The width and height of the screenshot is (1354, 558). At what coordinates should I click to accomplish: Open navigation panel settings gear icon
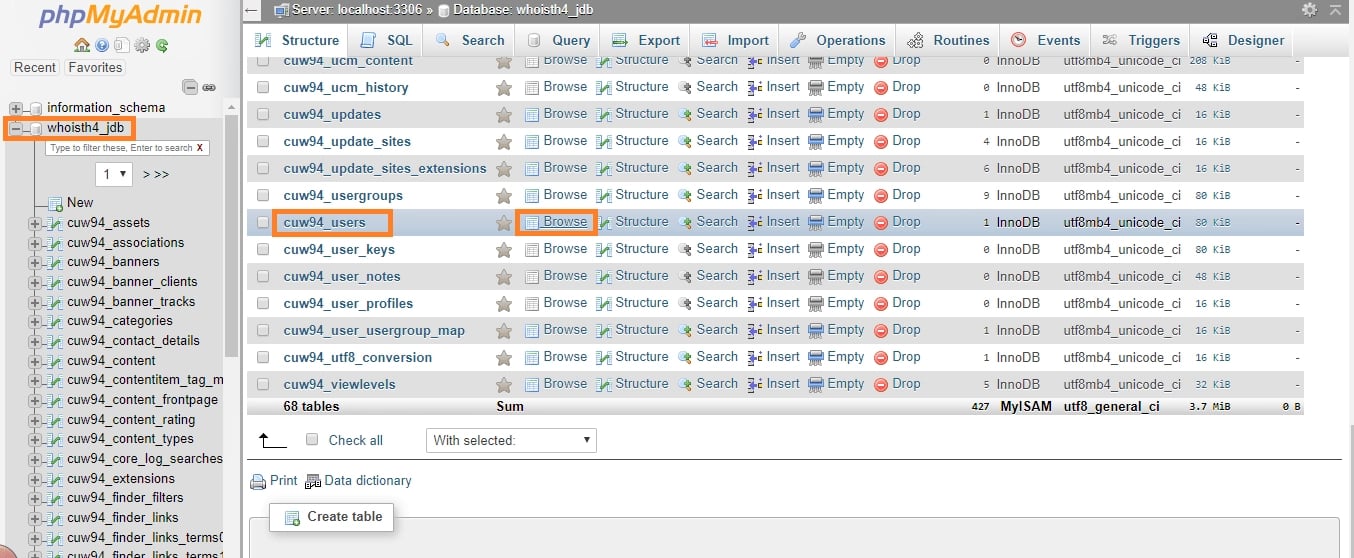pos(142,45)
